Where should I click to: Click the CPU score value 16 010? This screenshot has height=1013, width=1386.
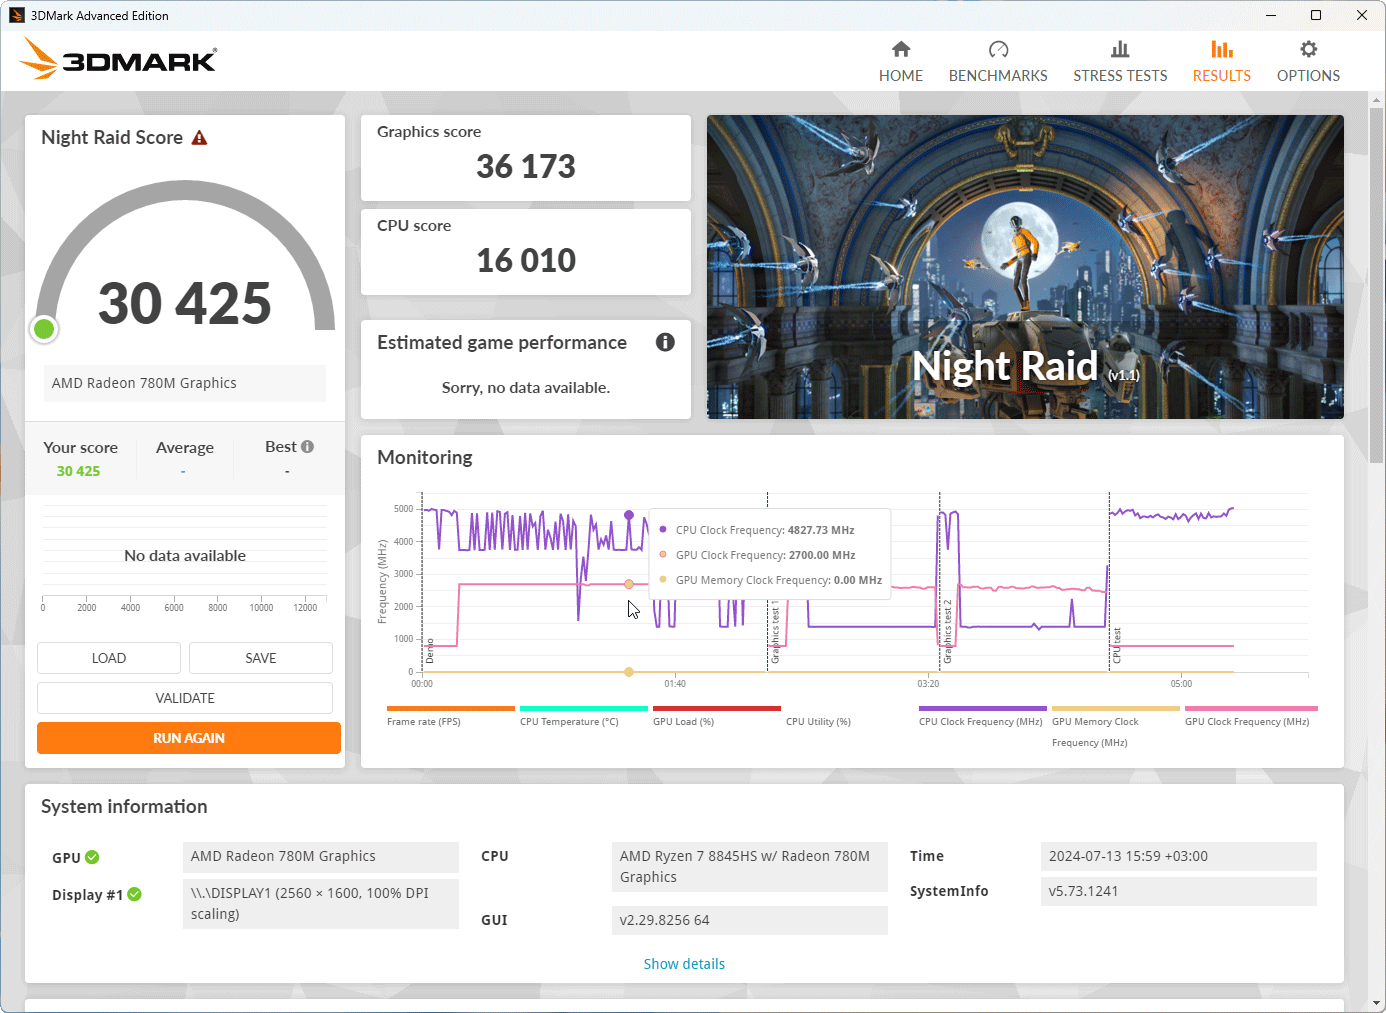click(x=526, y=261)
